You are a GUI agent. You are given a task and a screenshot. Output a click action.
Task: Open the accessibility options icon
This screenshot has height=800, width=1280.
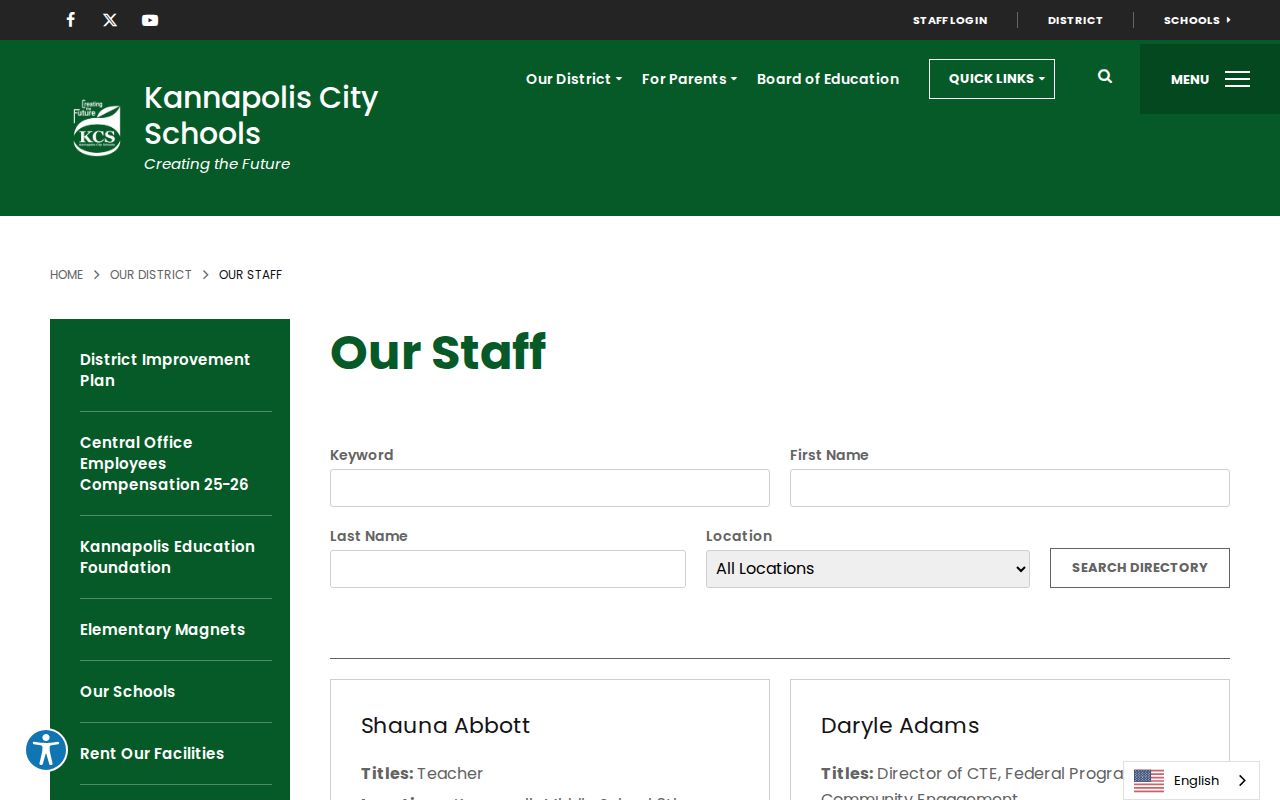point(46,749)
